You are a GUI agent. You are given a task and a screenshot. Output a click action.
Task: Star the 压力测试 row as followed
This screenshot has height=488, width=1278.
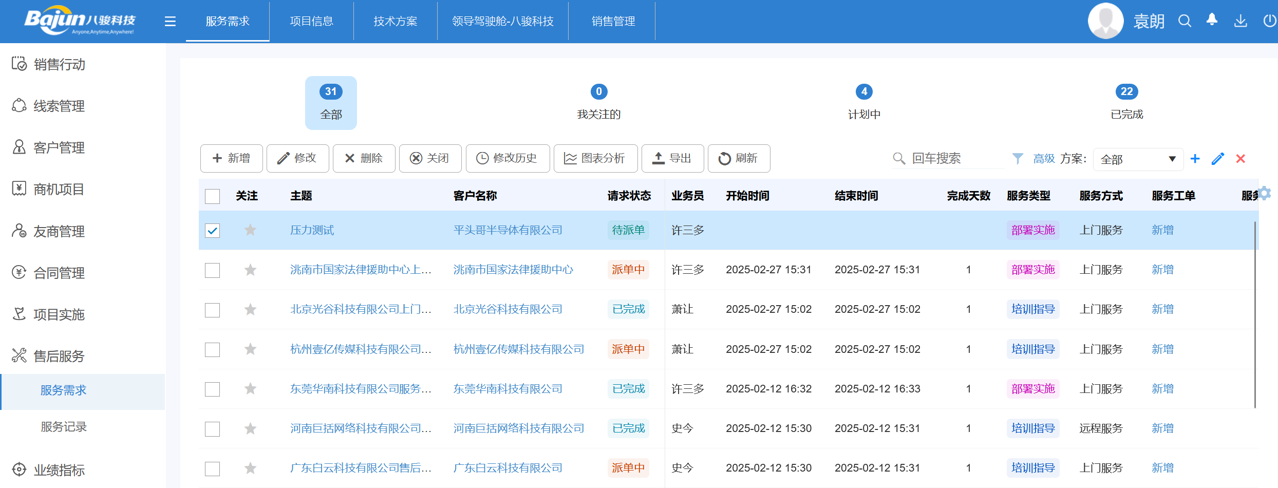pos(250,230)
